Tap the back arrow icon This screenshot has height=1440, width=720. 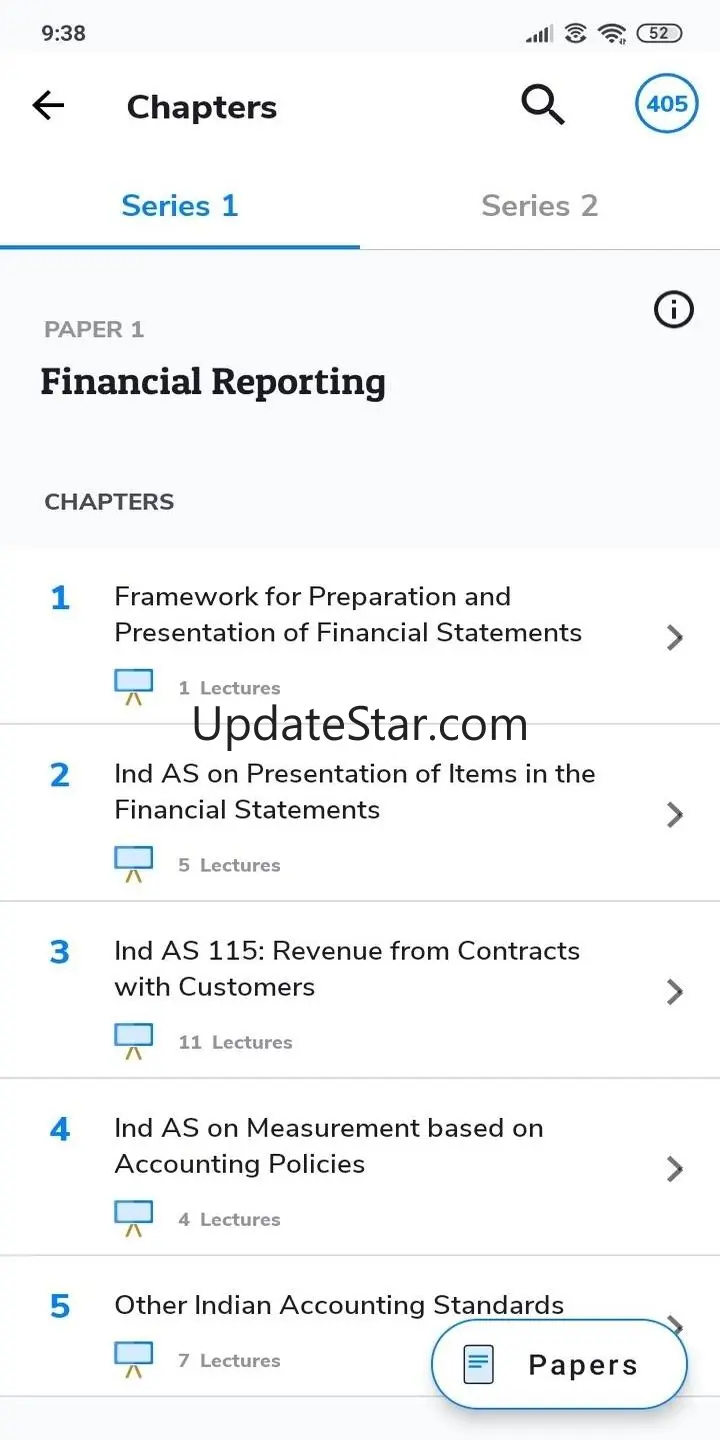[48, 106]
